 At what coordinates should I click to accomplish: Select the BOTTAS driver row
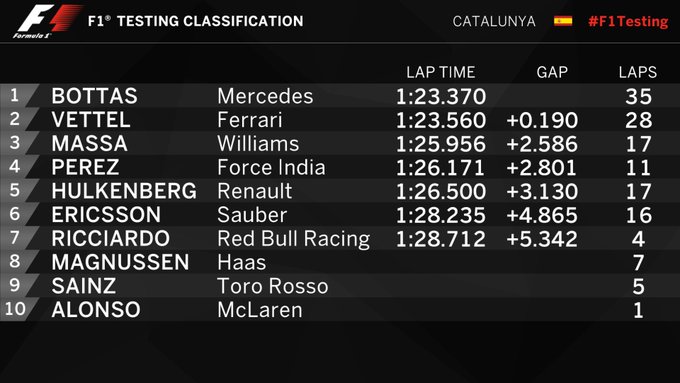pyautogui.click(x=340, y=95)
